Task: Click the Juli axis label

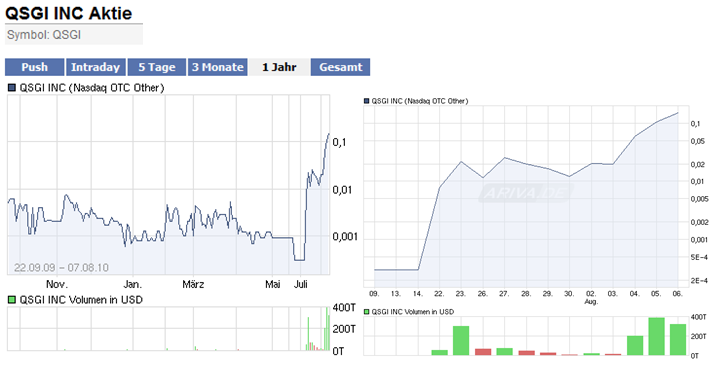Action: tap(300, 284)
